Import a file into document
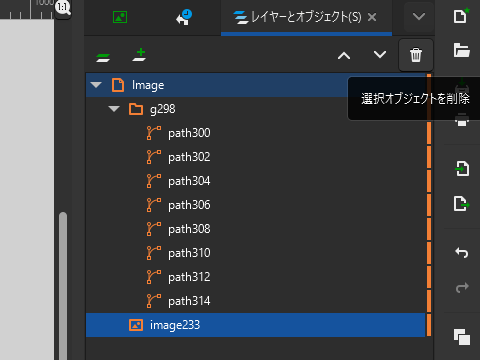The height and width of the screenshot is (360, 480). pos(462,168)
